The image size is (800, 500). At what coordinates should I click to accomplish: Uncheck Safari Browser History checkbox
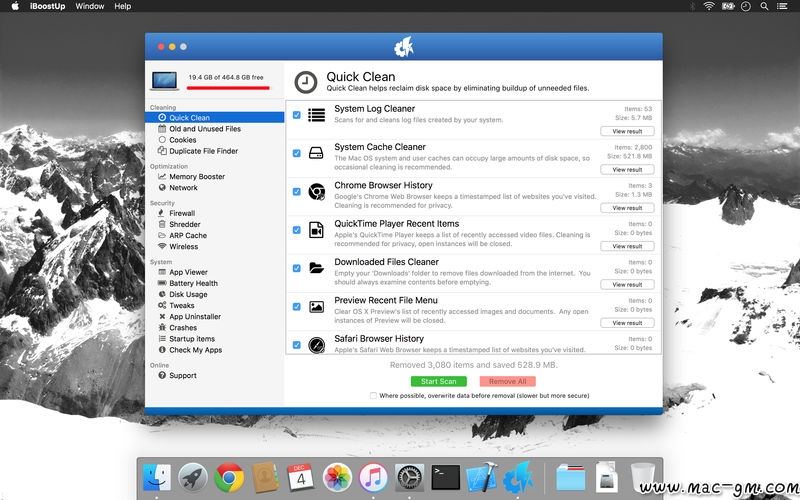pos(296,345)
